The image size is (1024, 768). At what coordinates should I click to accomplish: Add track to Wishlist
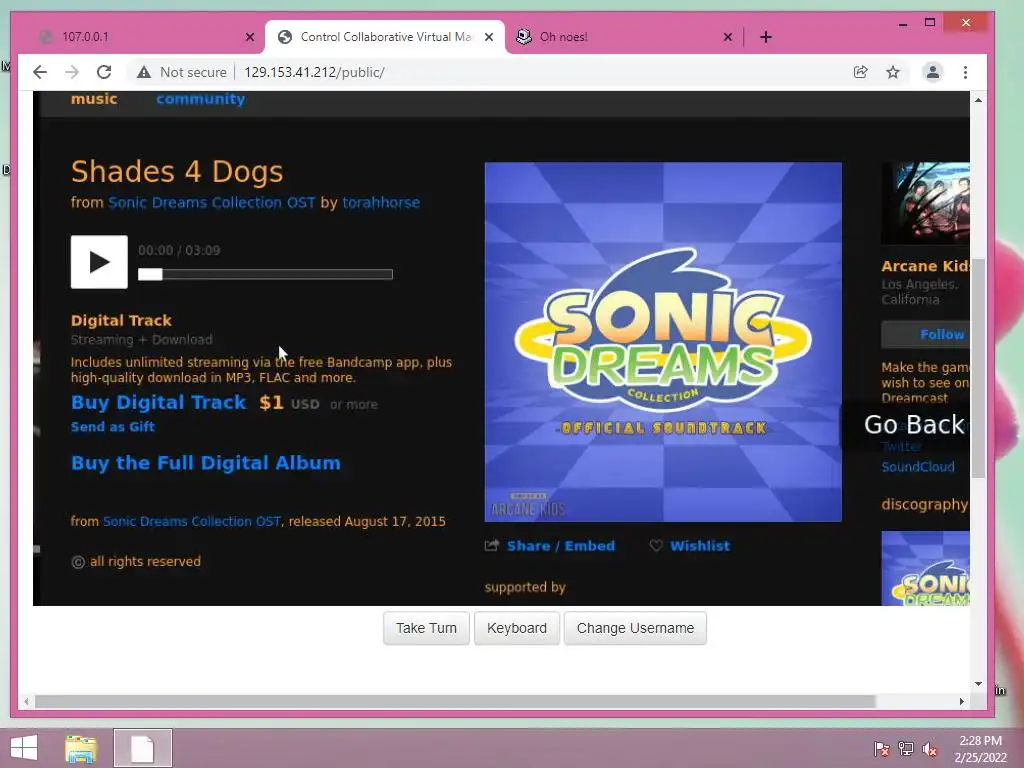(699, 546)
